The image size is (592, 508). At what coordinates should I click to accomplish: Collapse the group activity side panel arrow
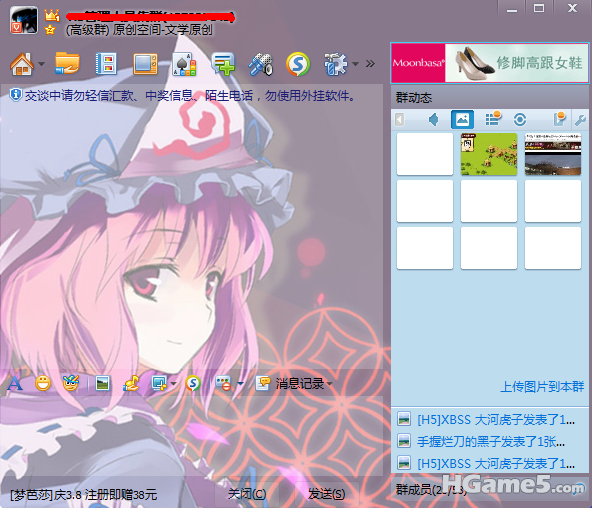(x=400, y=120)
